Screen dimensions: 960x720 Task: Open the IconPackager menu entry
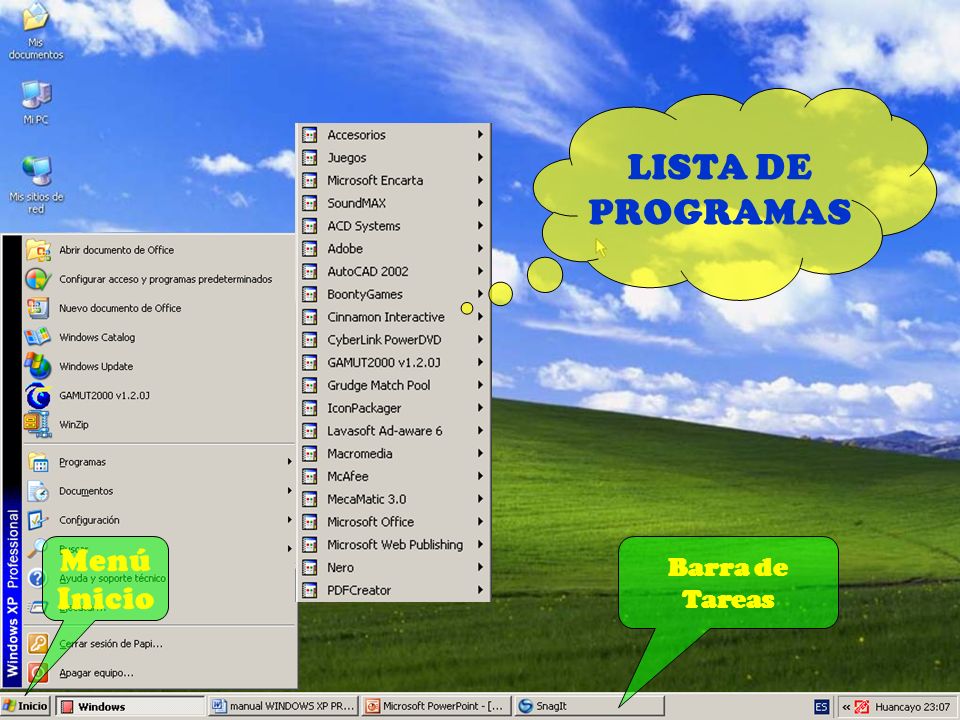point(394,408)
